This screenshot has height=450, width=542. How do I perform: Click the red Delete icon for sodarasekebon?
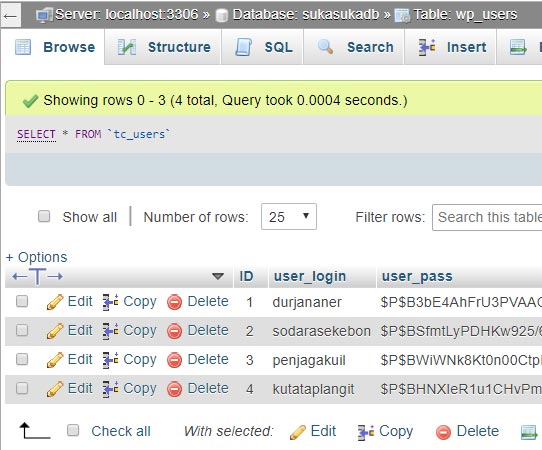pos(175,331)
